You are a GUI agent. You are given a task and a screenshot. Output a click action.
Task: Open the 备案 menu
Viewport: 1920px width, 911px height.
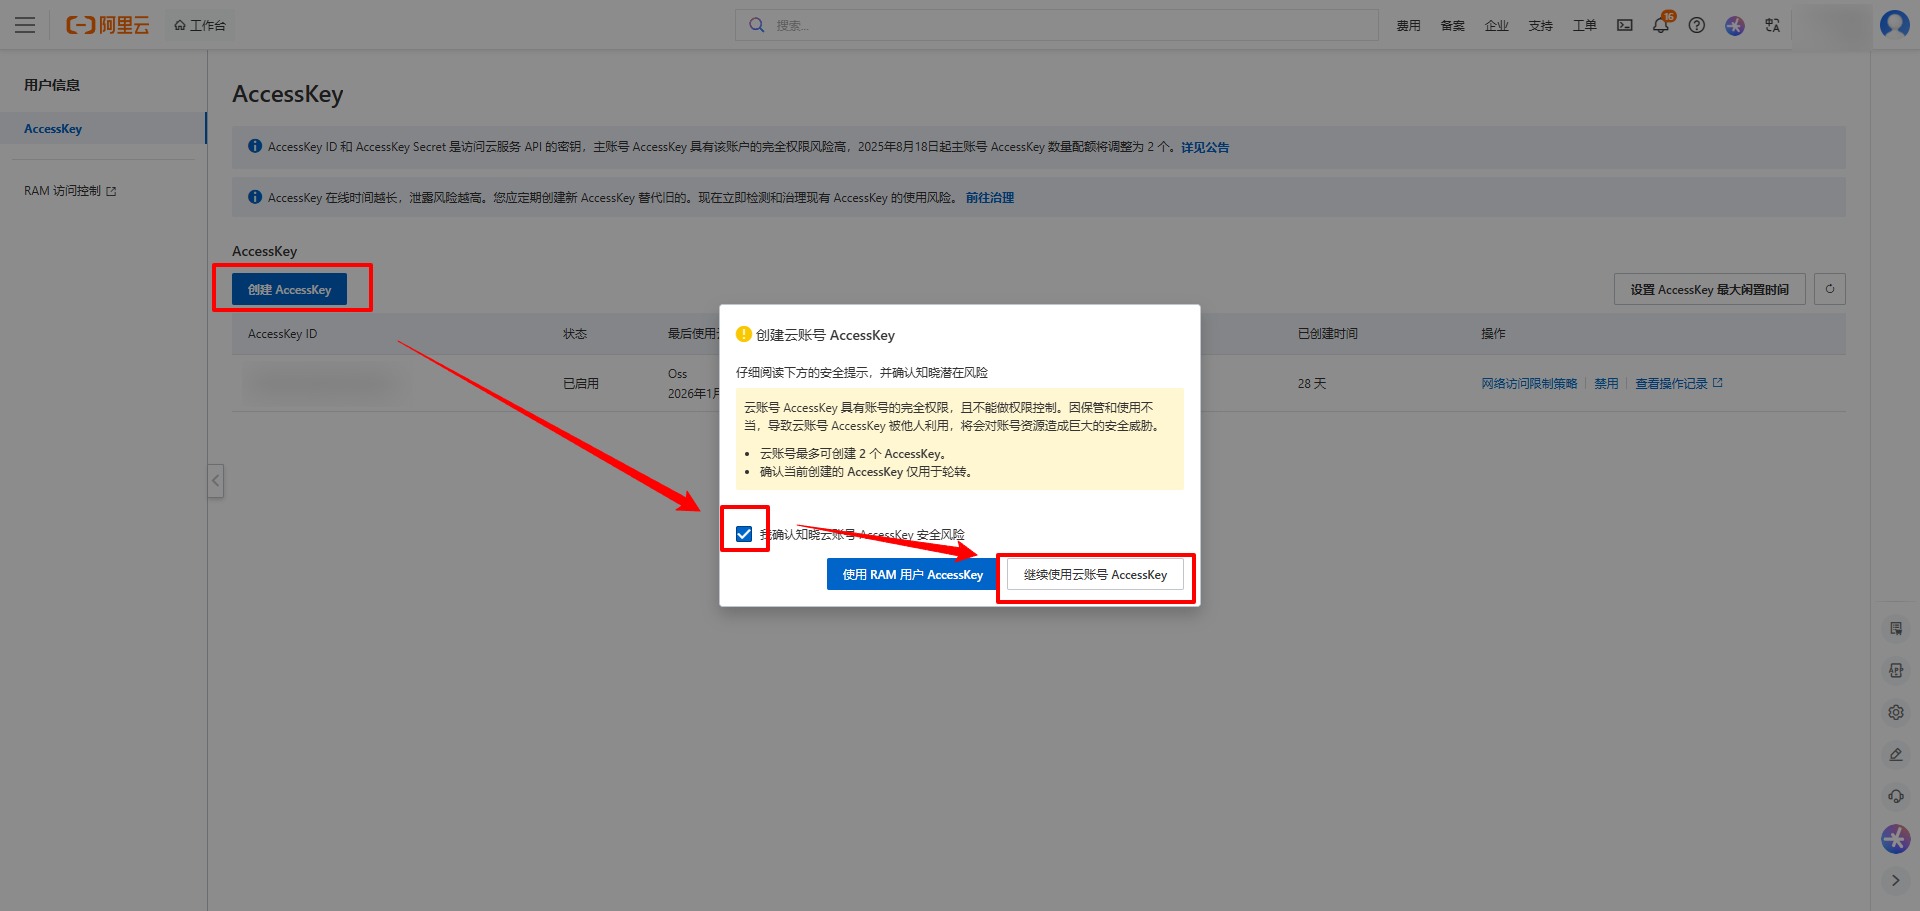[1452, 26]
